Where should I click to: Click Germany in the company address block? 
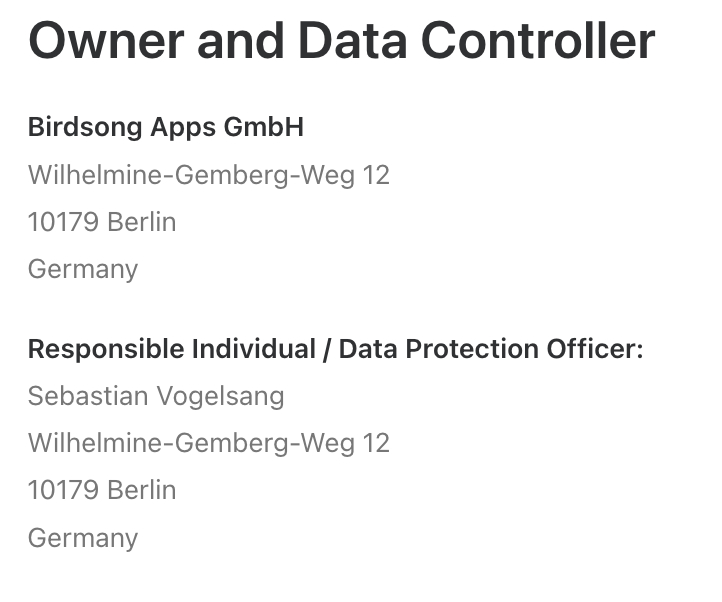point(83,270)
